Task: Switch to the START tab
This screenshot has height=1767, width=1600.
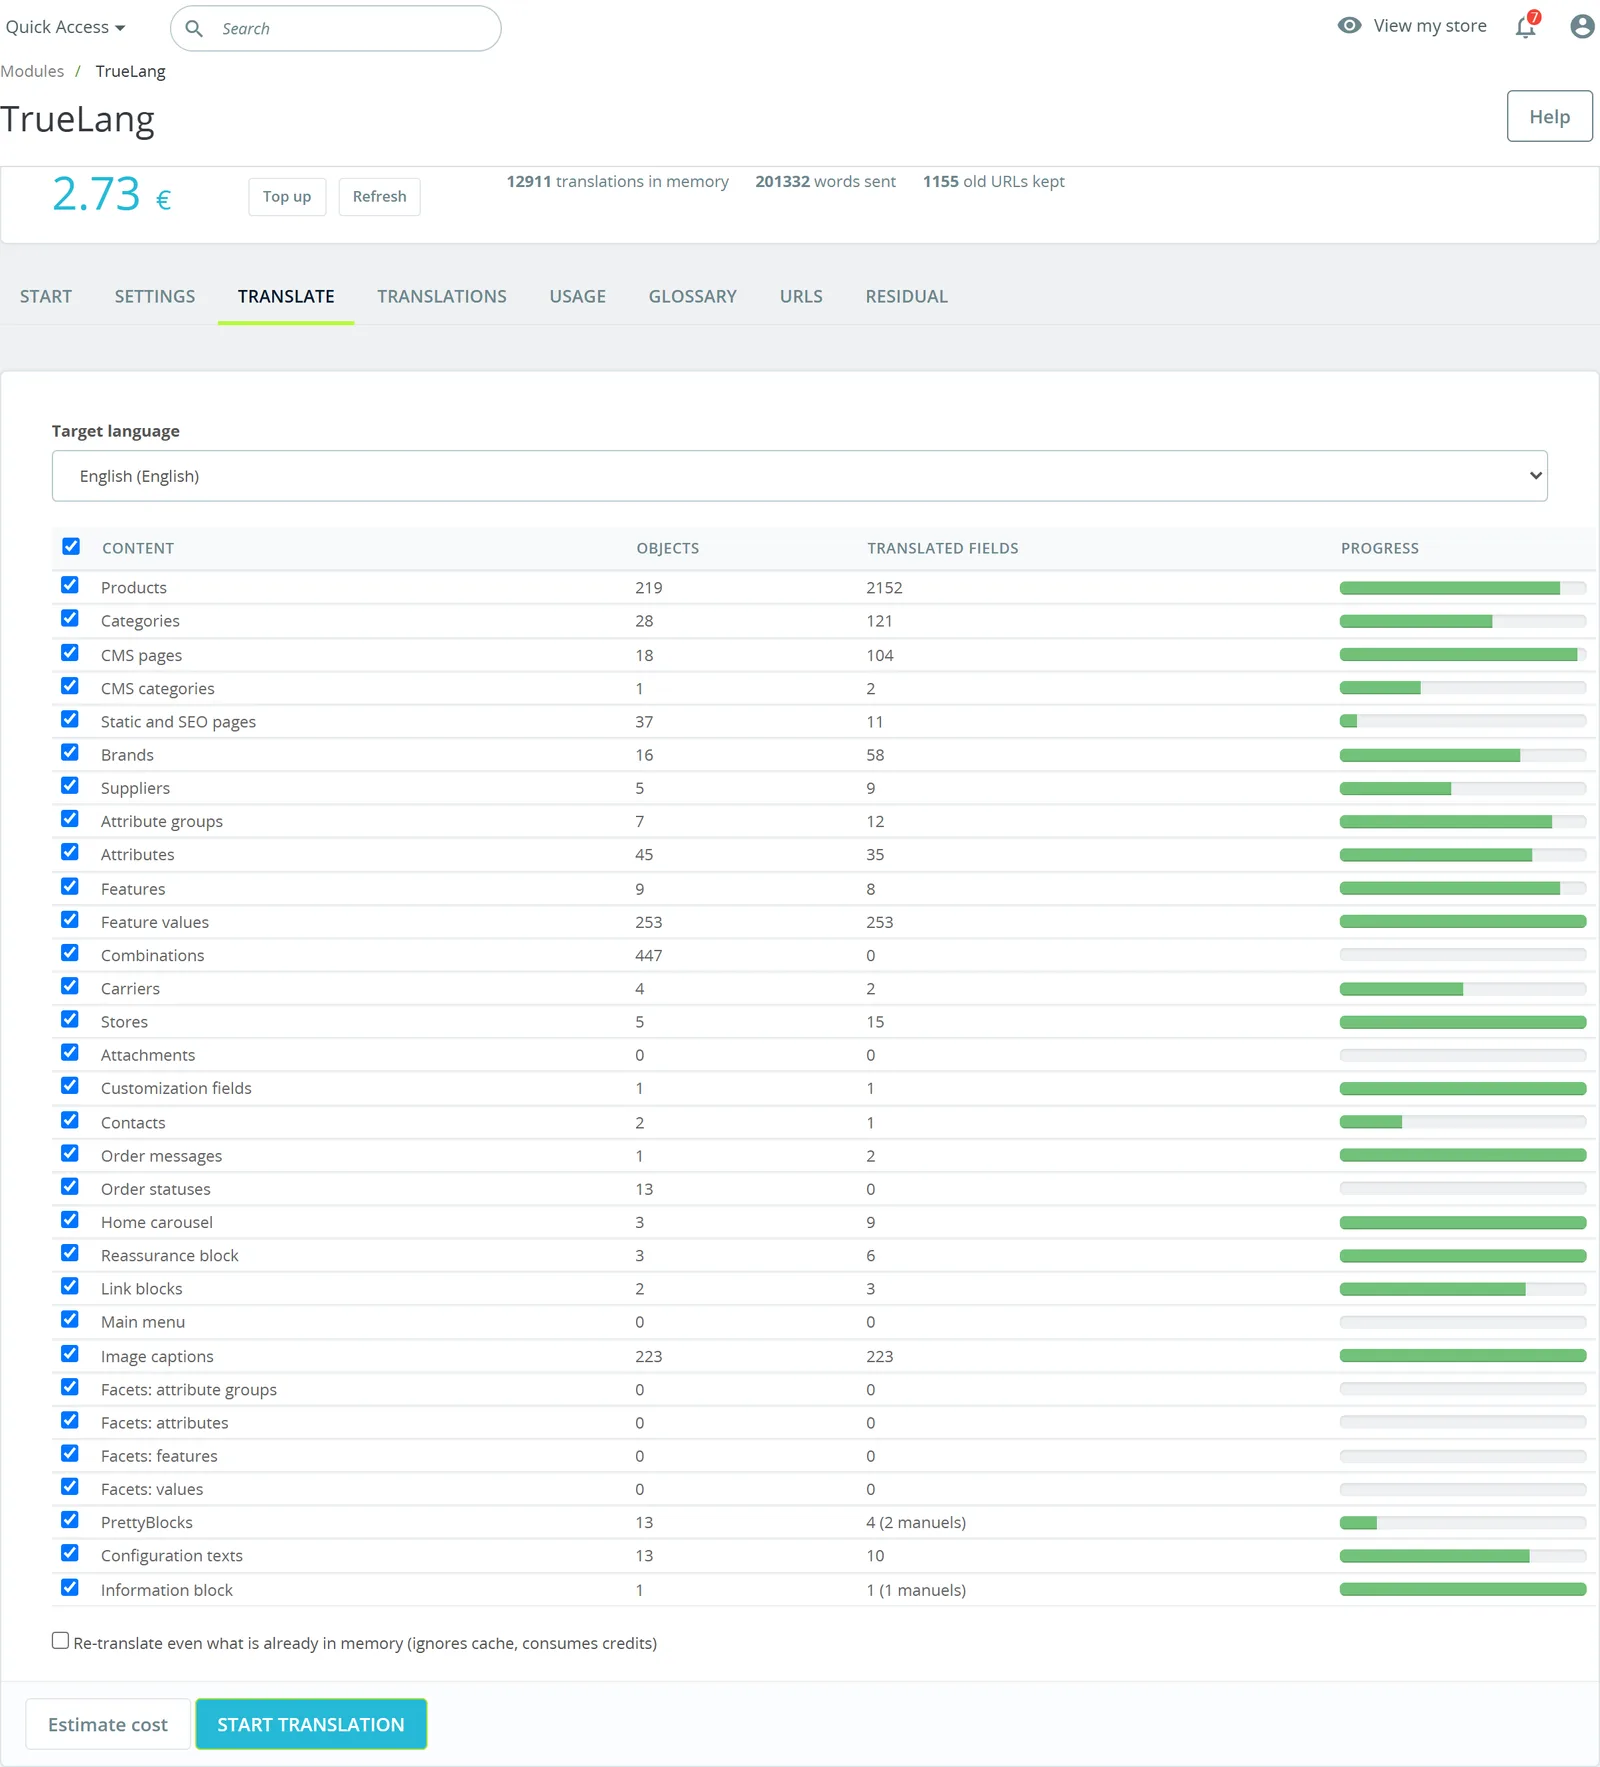Action: click(46, 296)
